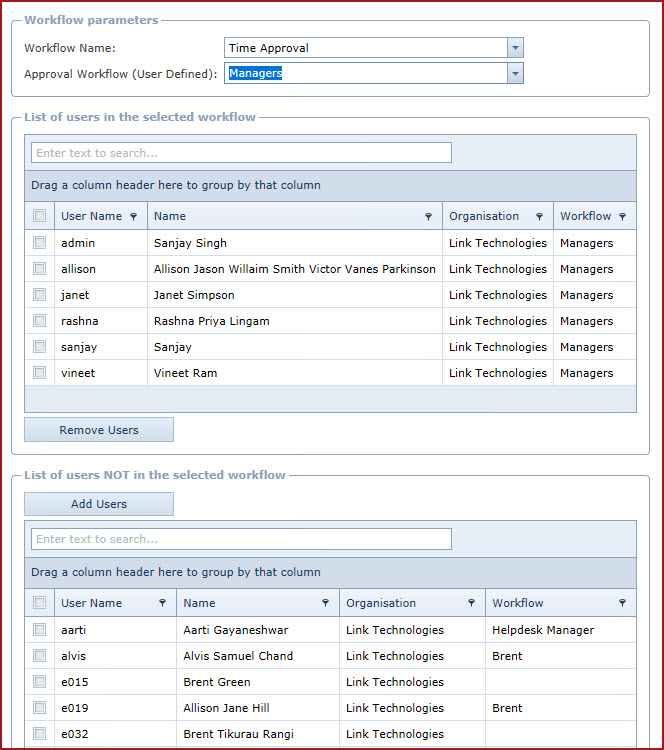Click the name Allison Jason Willaim Smith Victor Vanes Parkinson
The height and width of the screenshot is (750, 664).
[295, 269]
